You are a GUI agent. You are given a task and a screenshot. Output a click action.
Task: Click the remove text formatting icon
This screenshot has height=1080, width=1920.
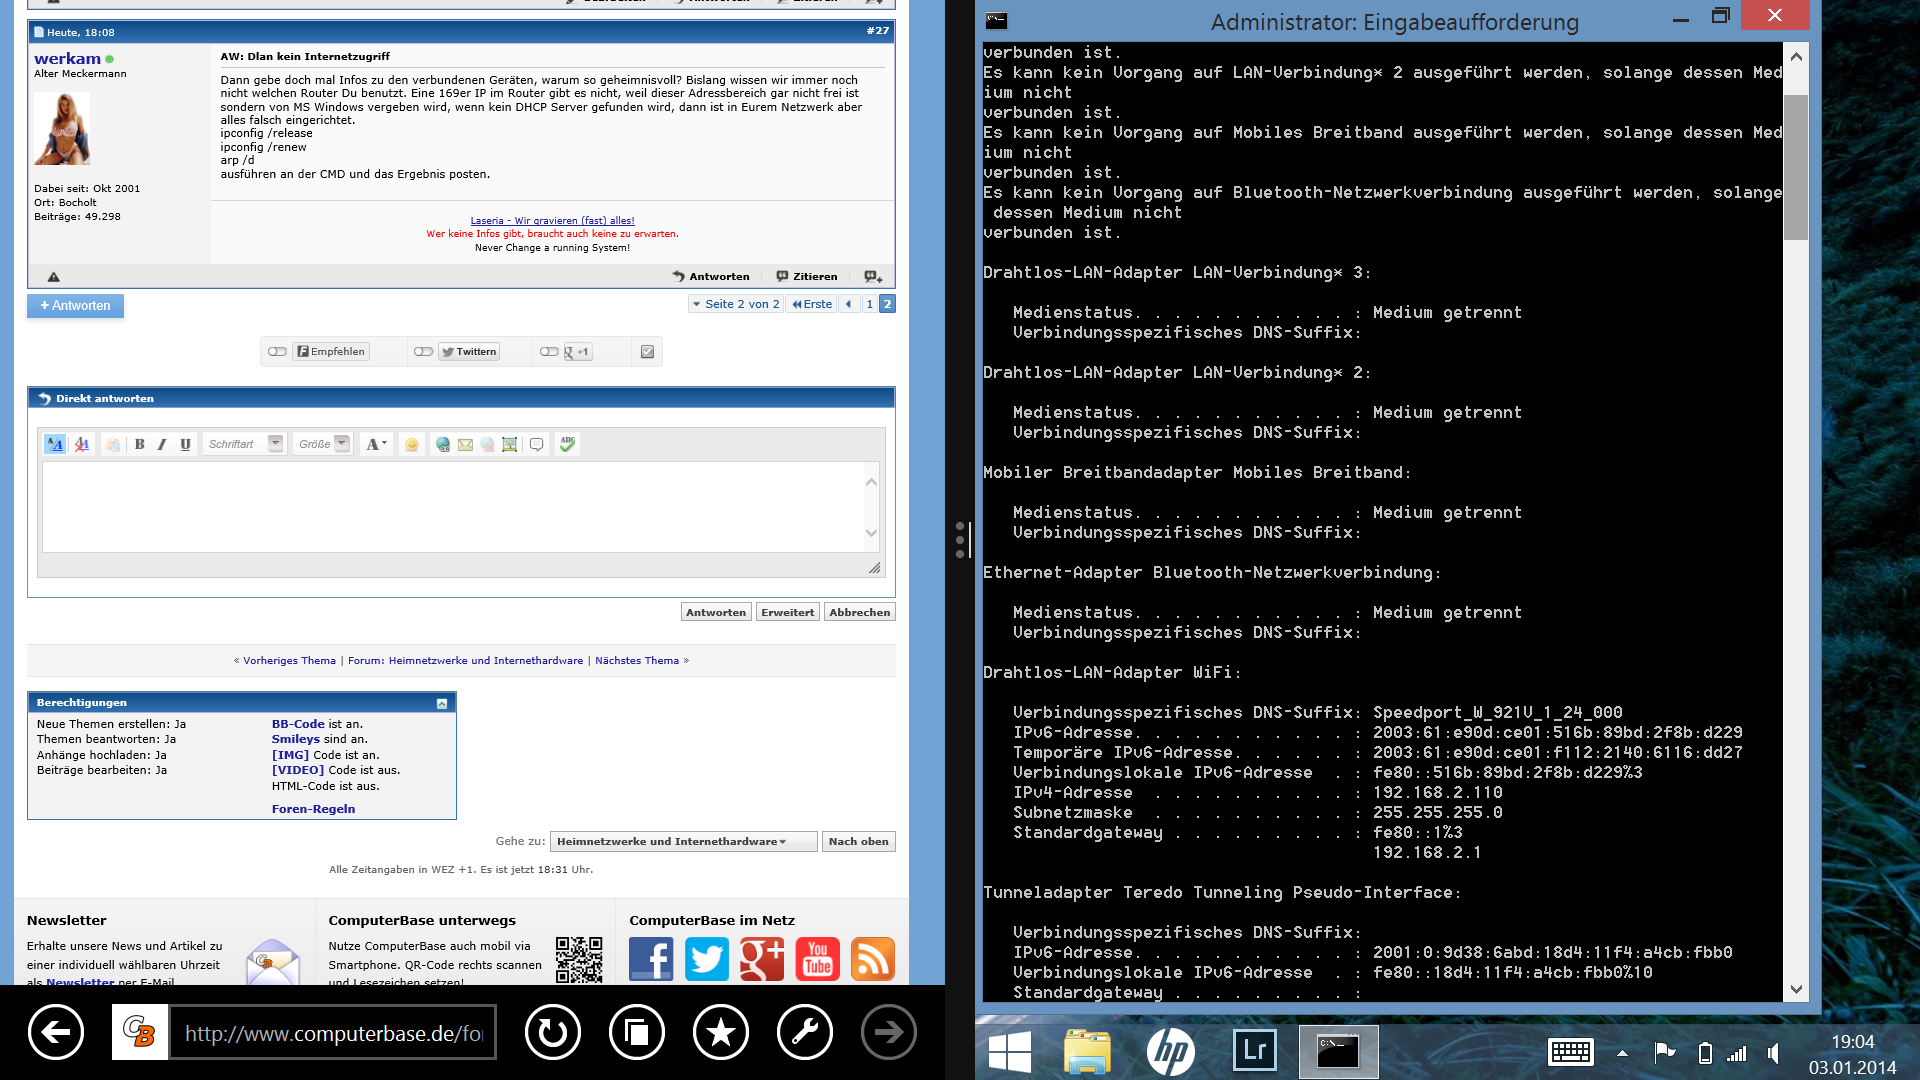pyautogui.click(x=83, y=444)
